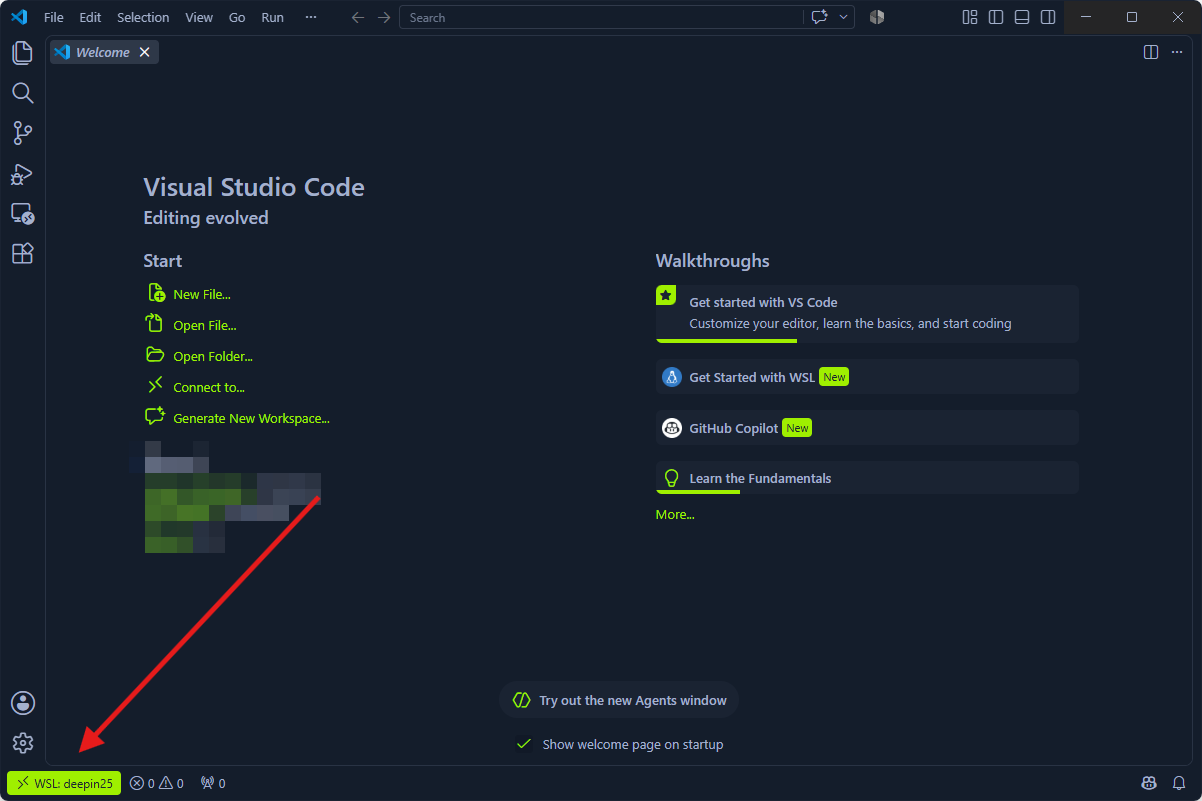Screen dimensions: 1202x801
Task: Click Try out the new Agents window
Action: 619,700
